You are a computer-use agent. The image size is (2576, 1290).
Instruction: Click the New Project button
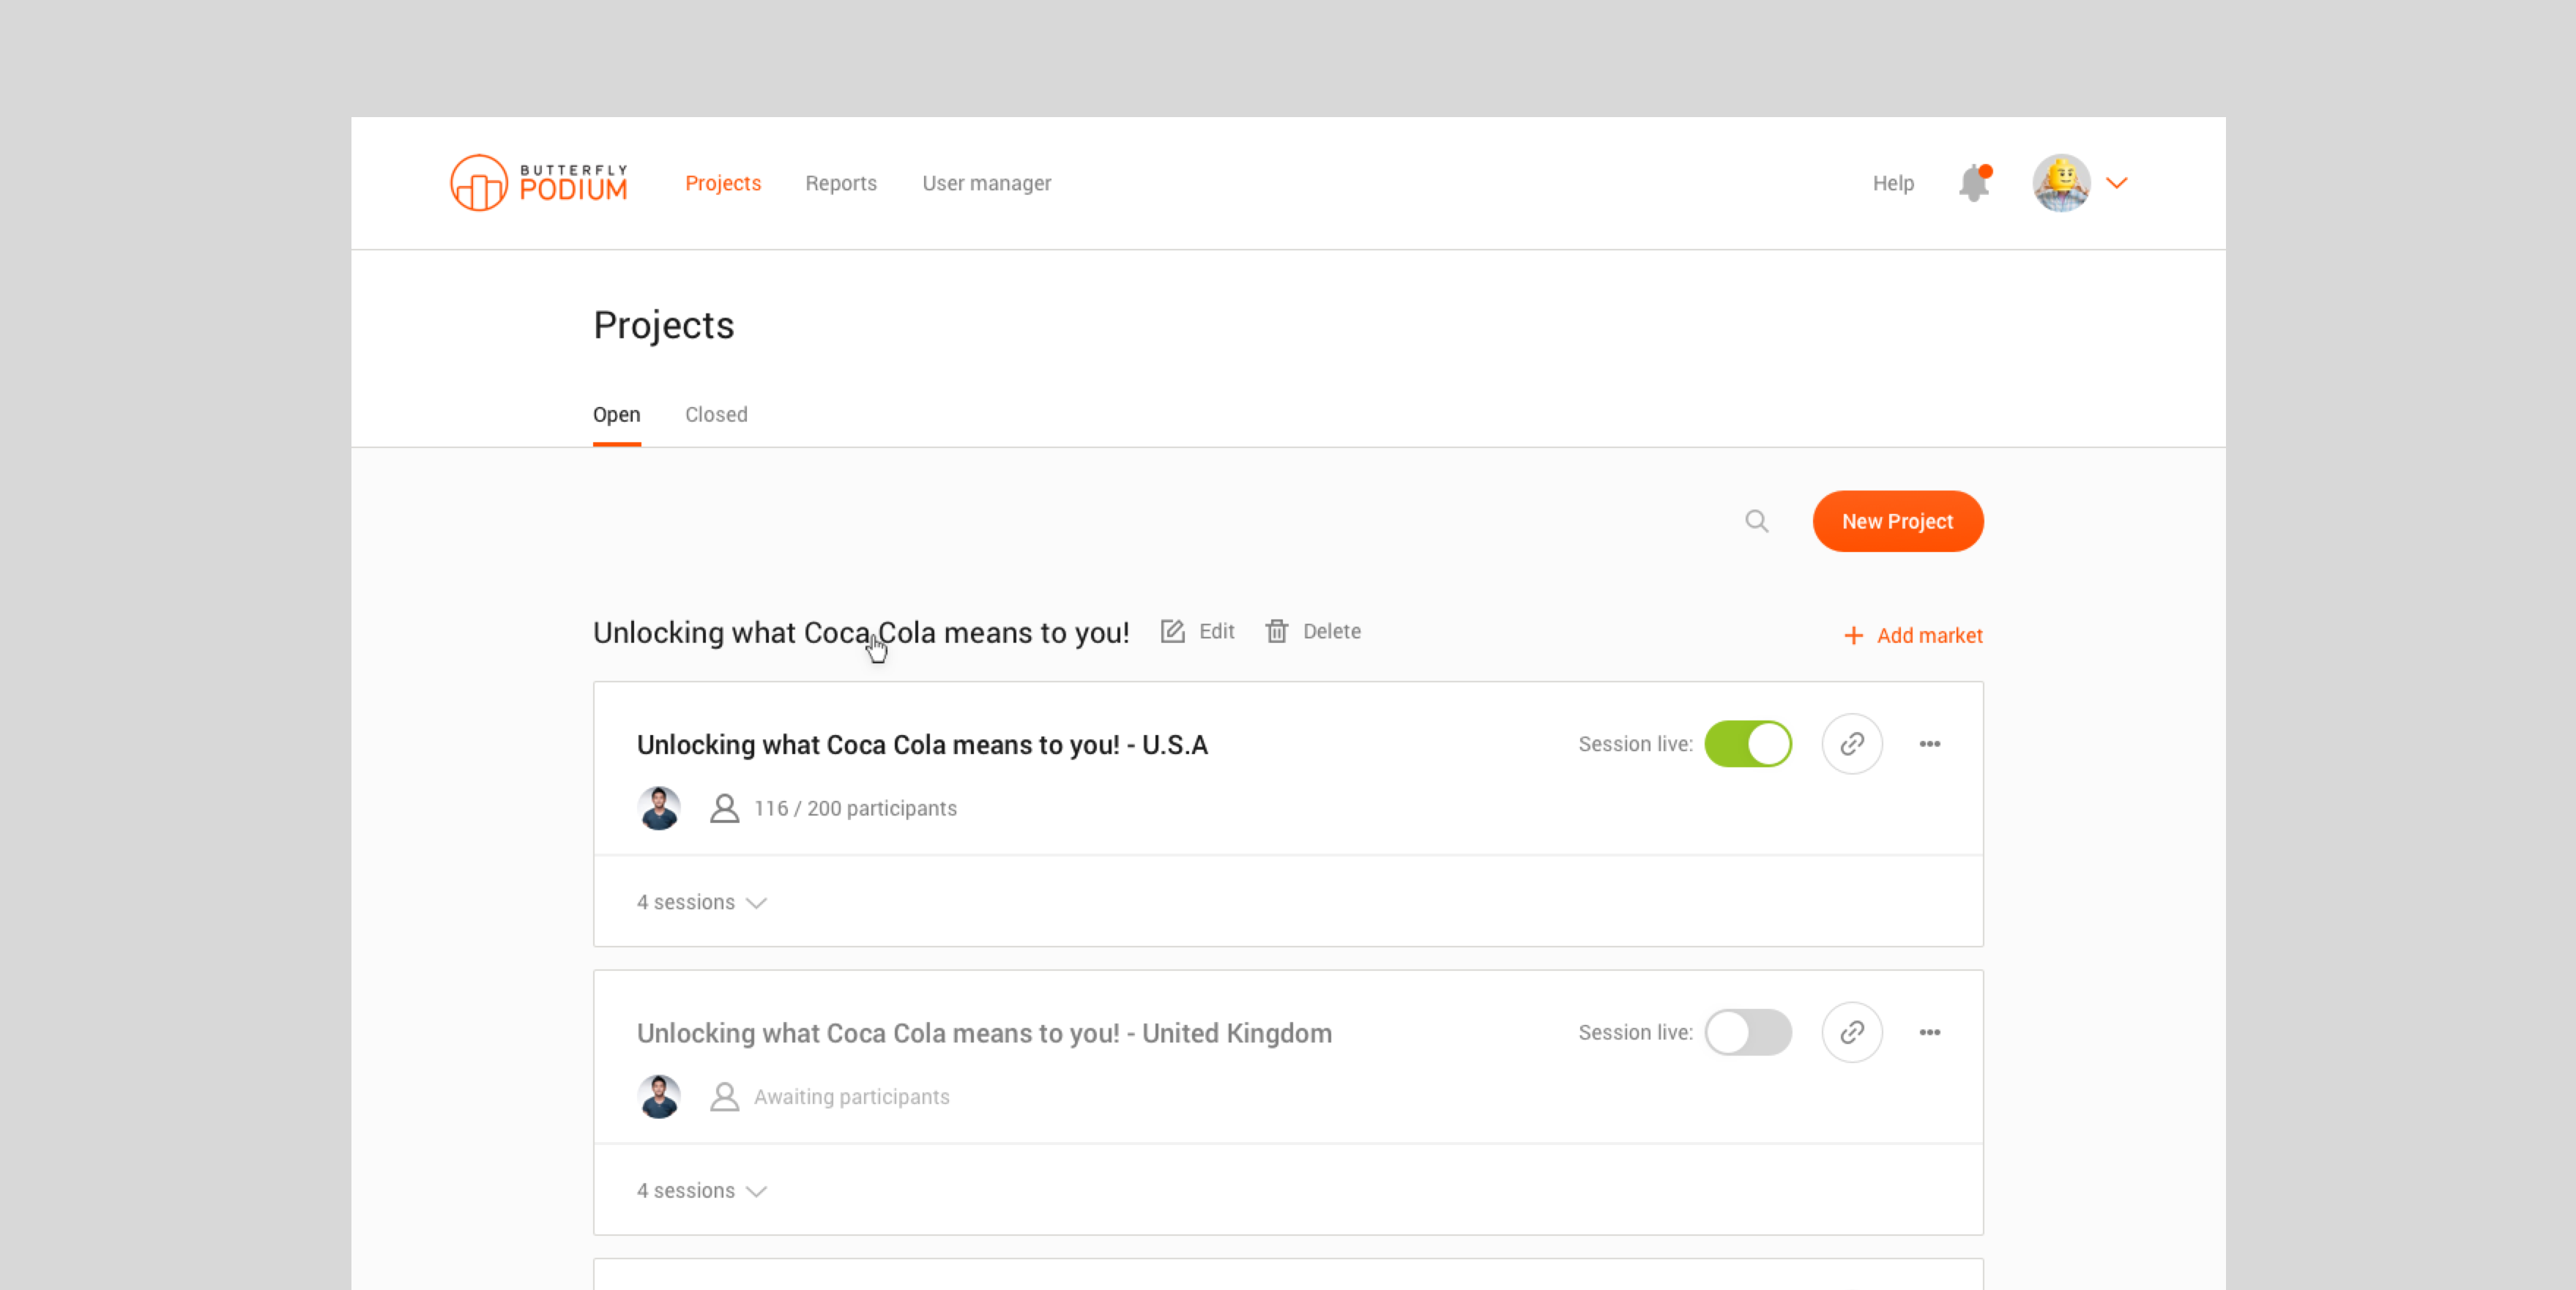click(x=1898, y=521)
